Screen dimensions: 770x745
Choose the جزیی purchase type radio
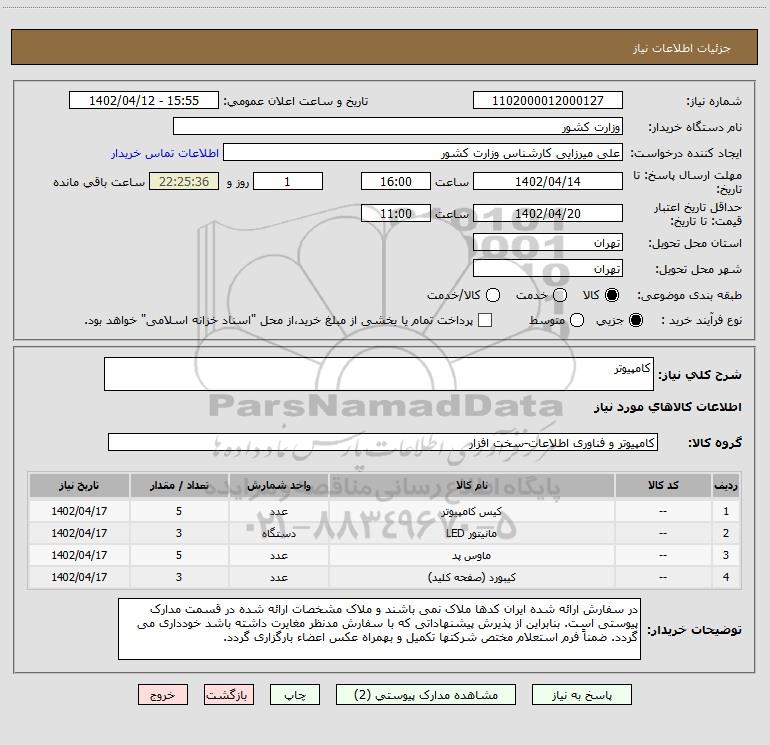point(635,320)
